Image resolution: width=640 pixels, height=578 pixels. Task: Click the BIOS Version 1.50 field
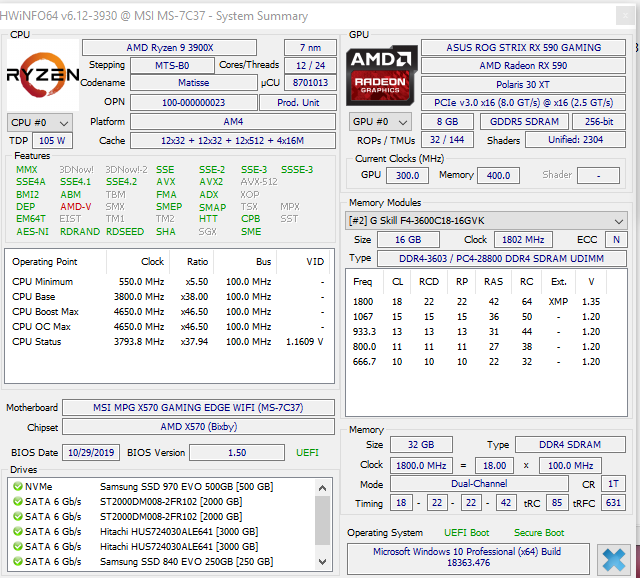[237, 453]
